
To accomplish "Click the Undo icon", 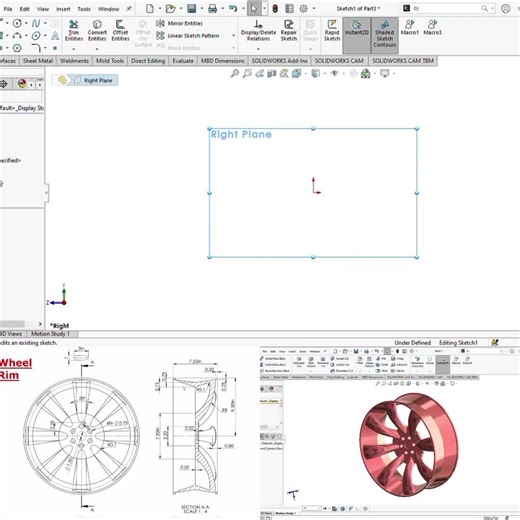I will pyautogui.click(x=233, y=9).
